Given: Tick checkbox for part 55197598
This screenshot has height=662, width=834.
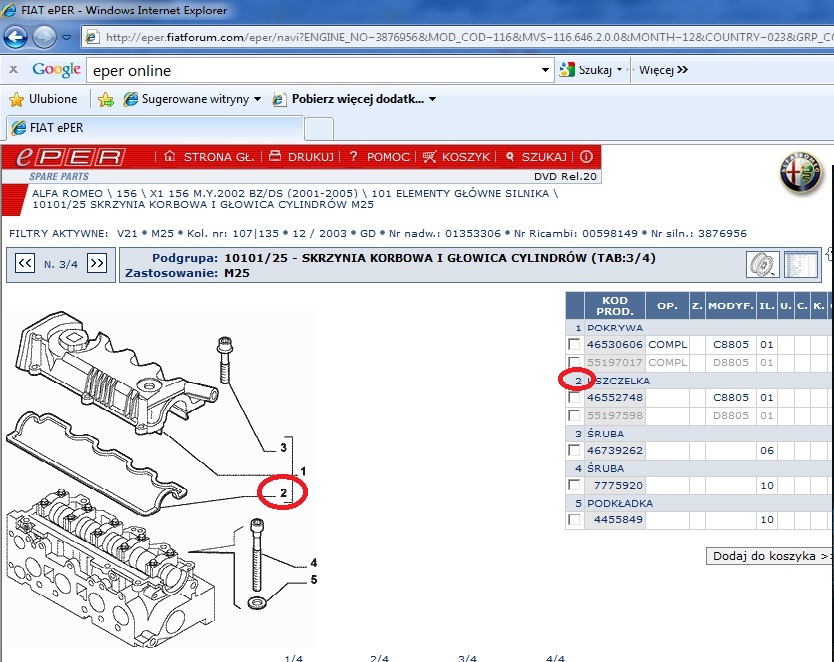Looking at the screenshot, I should (x=574, y=415).
